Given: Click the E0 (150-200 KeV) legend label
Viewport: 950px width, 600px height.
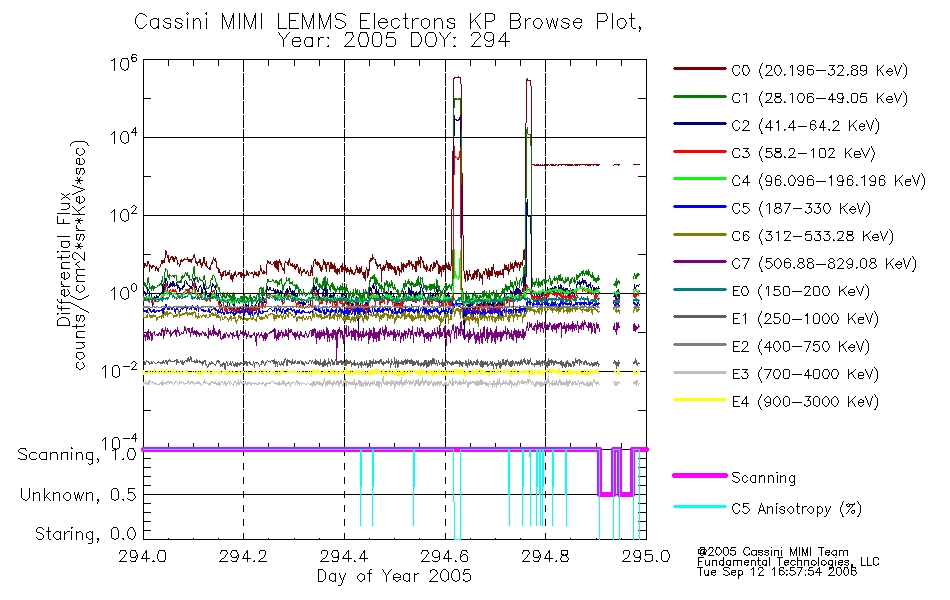Looking at the screenshot, I should 800,292.
